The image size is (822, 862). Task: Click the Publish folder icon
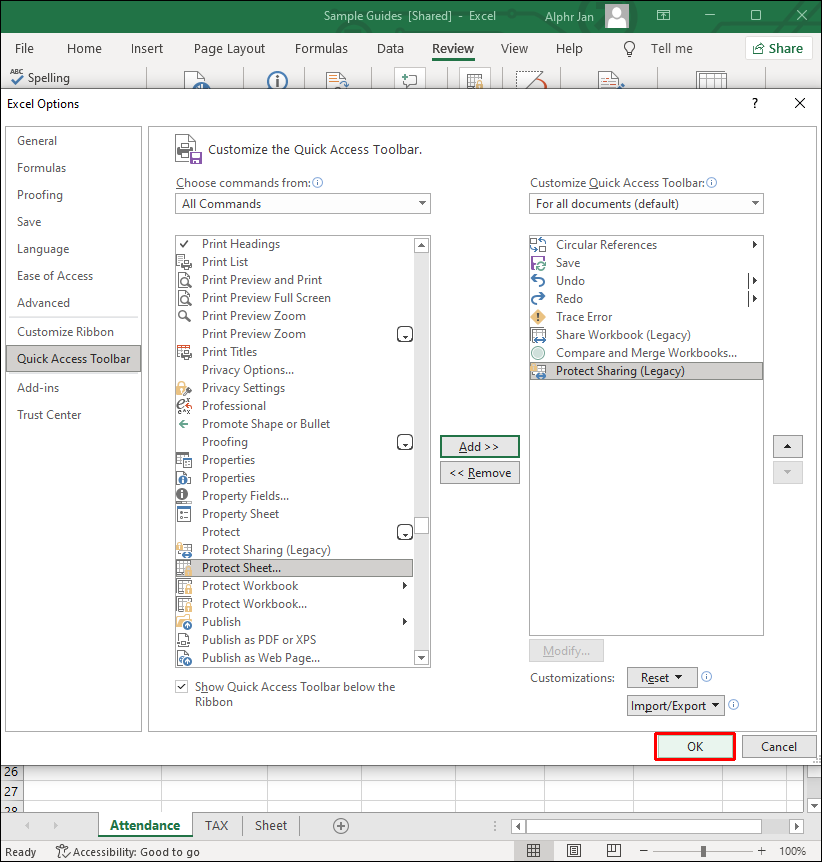click(x=184, y=622)
